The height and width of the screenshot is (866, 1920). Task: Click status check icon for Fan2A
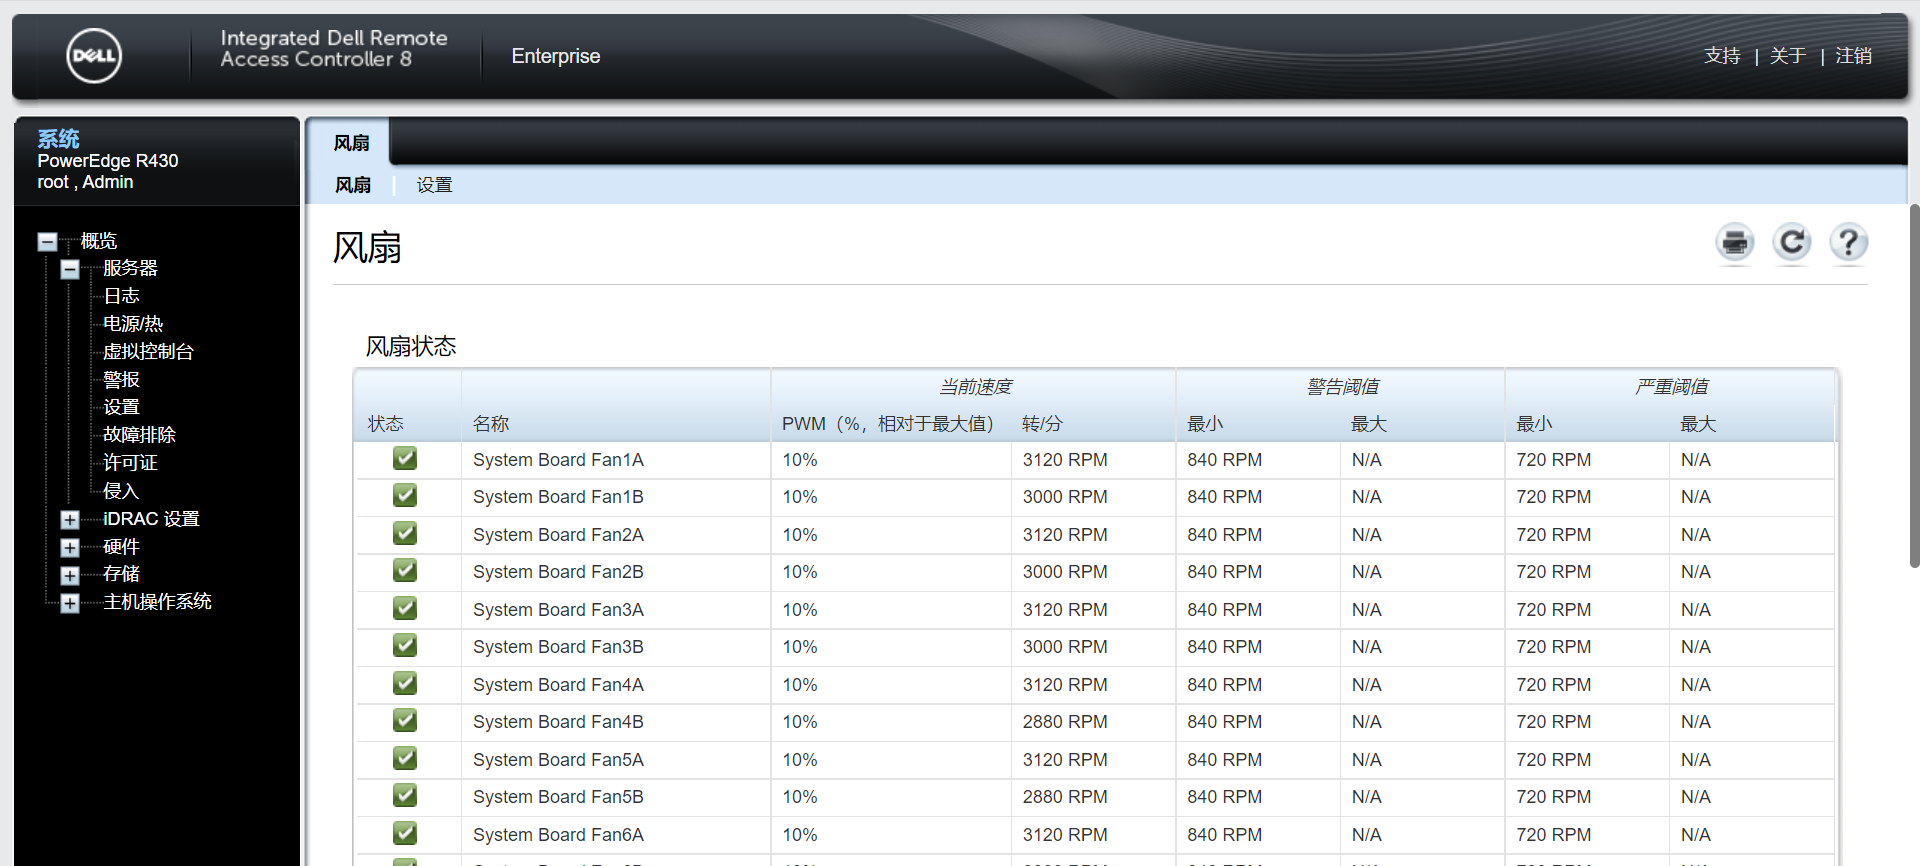tap(405, 534)
